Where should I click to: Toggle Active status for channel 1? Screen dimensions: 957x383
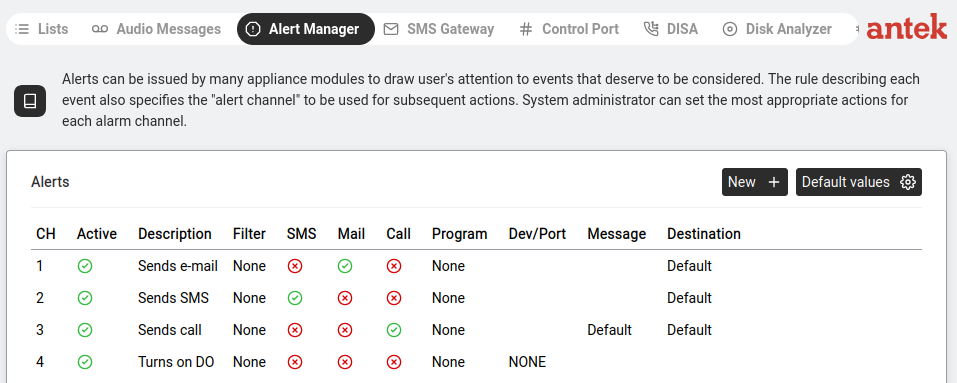85,266
